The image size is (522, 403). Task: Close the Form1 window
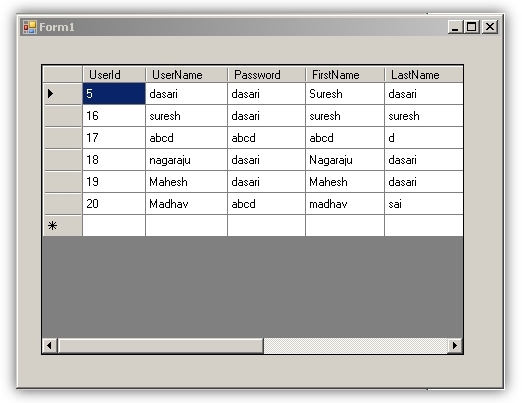pos(490,27)
